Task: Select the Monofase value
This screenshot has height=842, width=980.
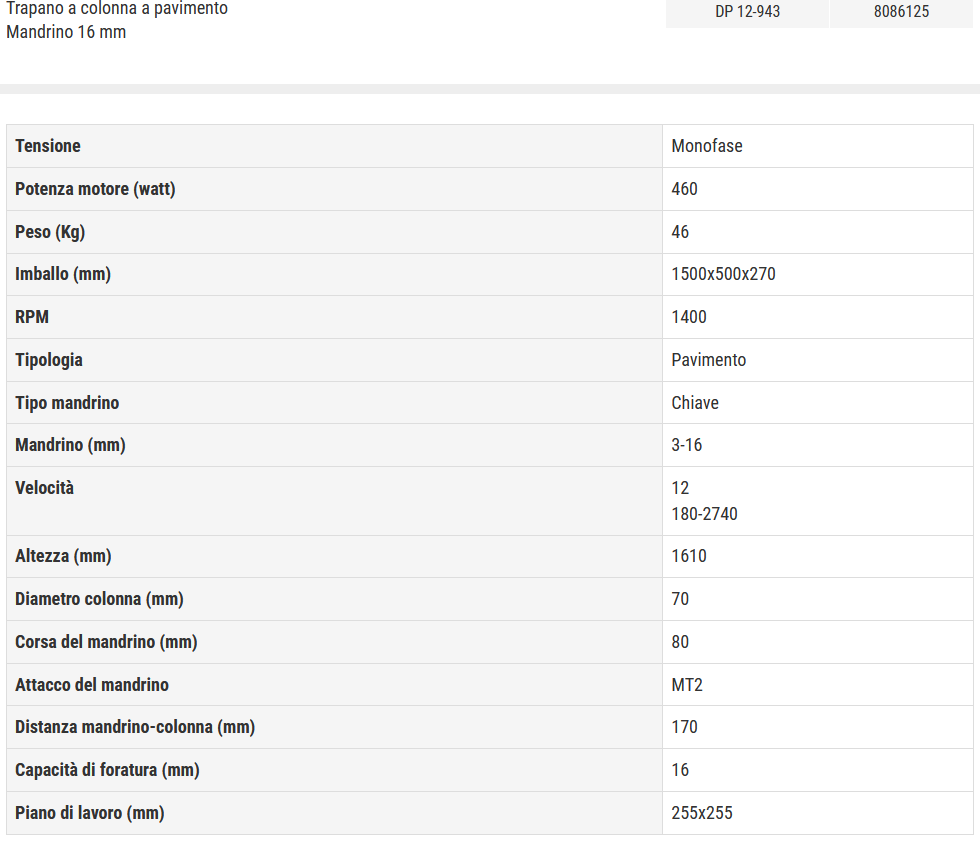Action: point(707,146)
